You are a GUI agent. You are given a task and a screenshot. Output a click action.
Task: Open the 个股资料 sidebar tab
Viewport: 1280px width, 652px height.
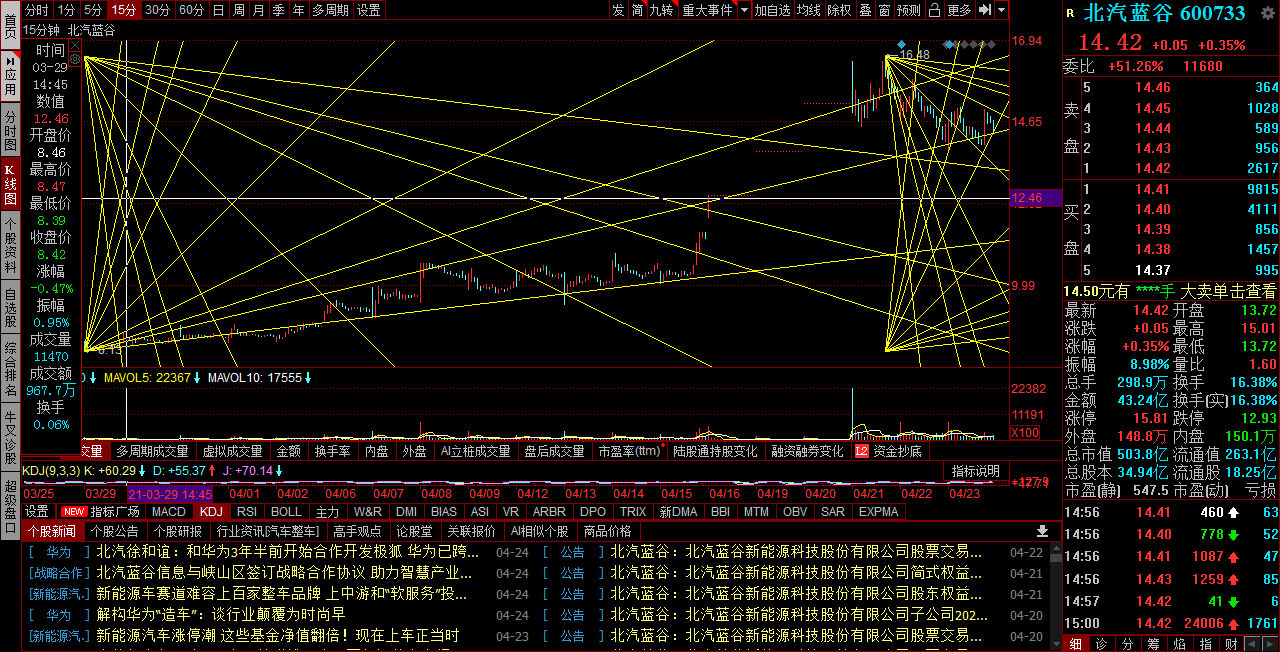click(10, 247)
